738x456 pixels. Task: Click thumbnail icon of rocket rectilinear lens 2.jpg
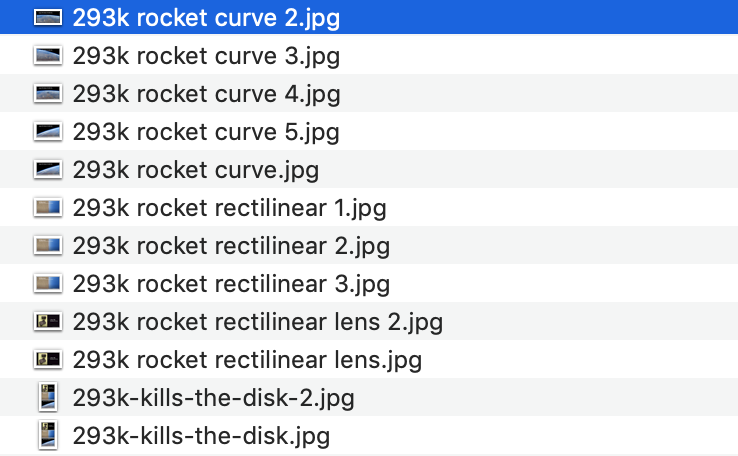[x=48, y=321]
